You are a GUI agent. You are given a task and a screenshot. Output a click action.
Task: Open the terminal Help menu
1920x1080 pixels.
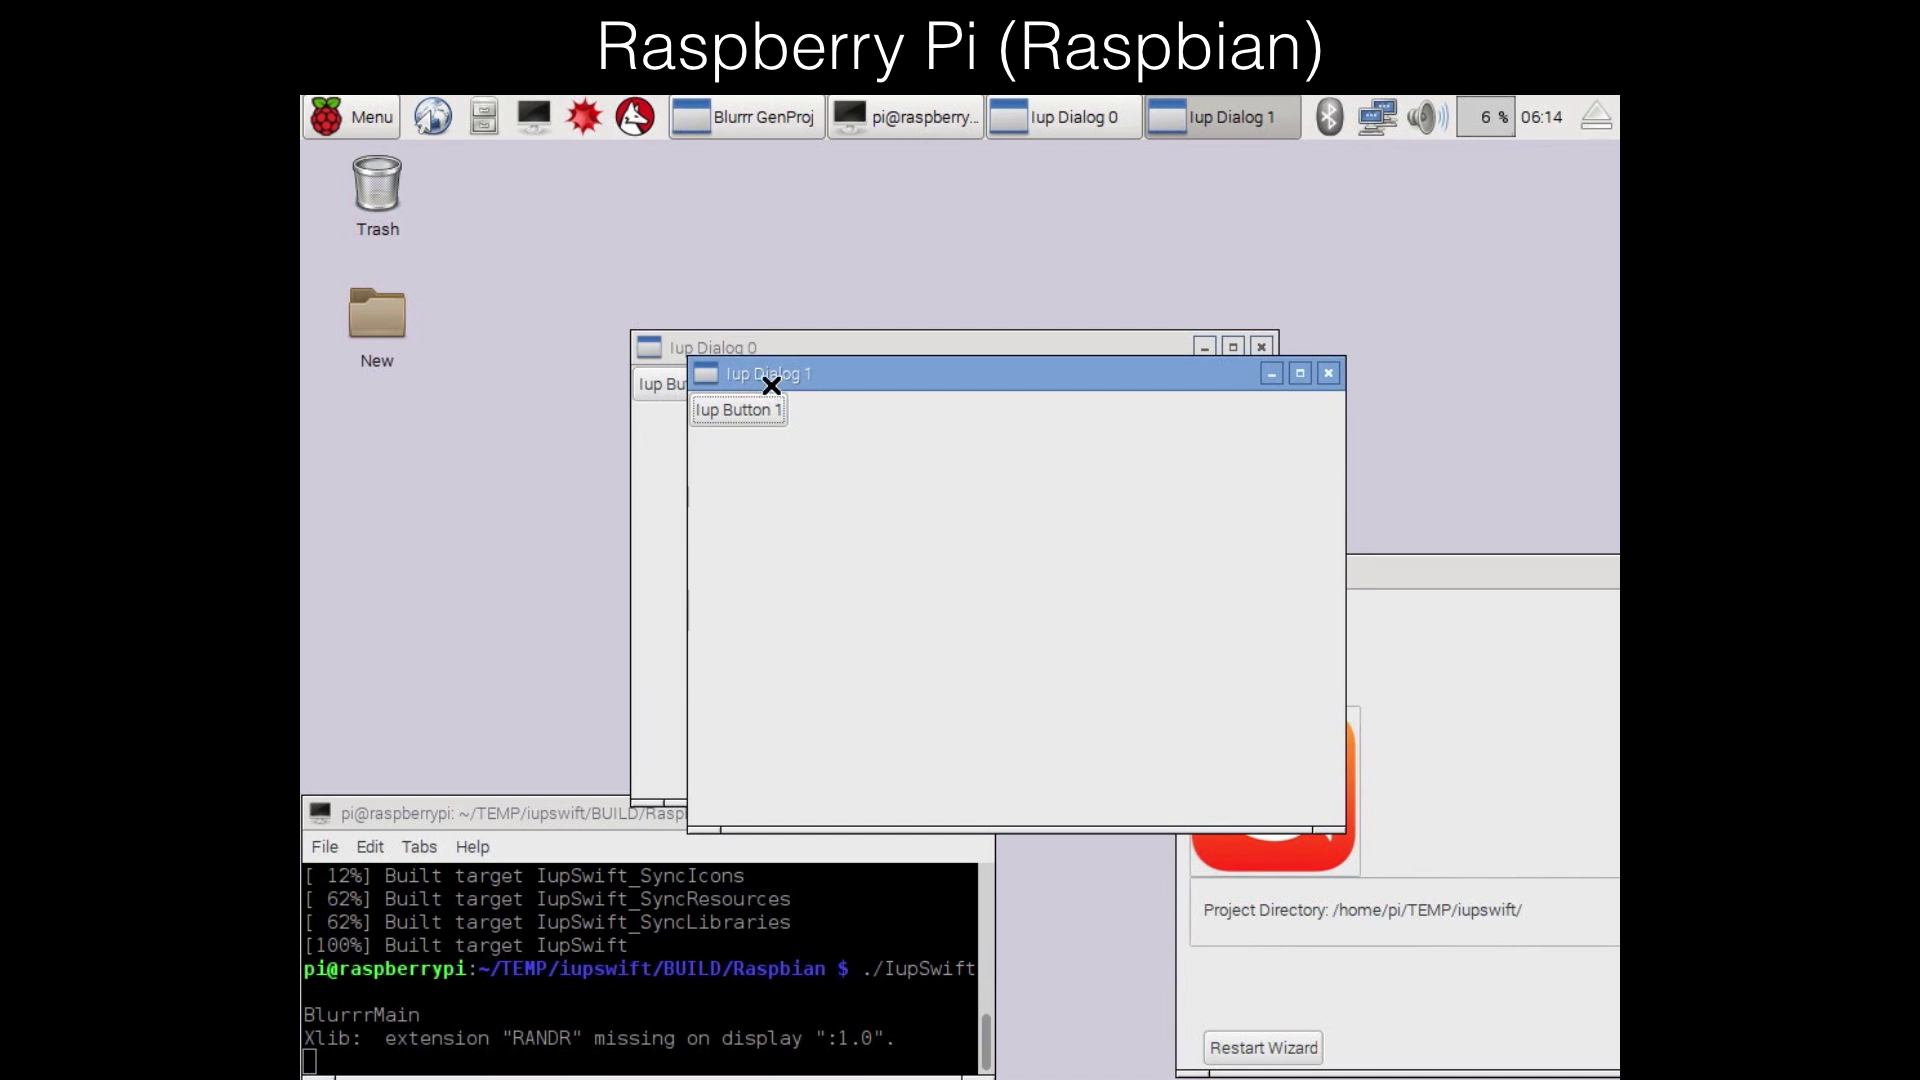coord(472,847)
